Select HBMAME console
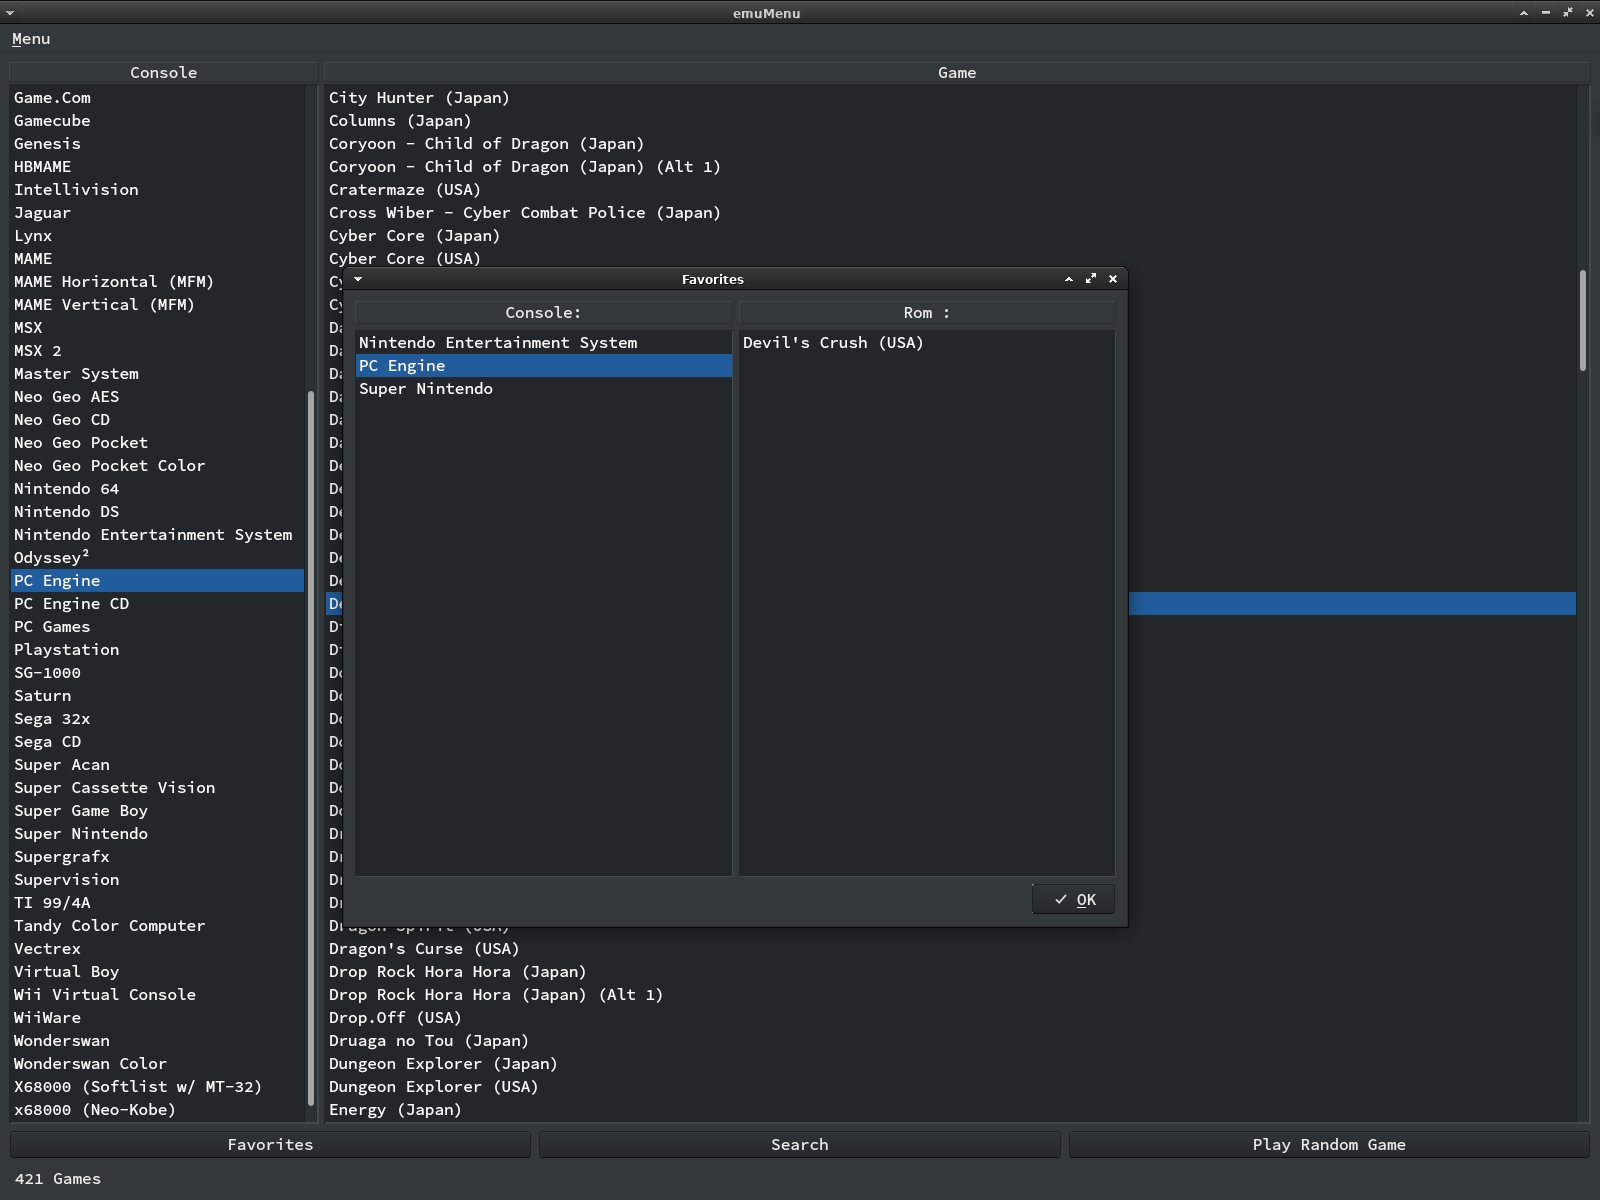Viewport: 1600px width, 1200px height. (x=157, y=167)
